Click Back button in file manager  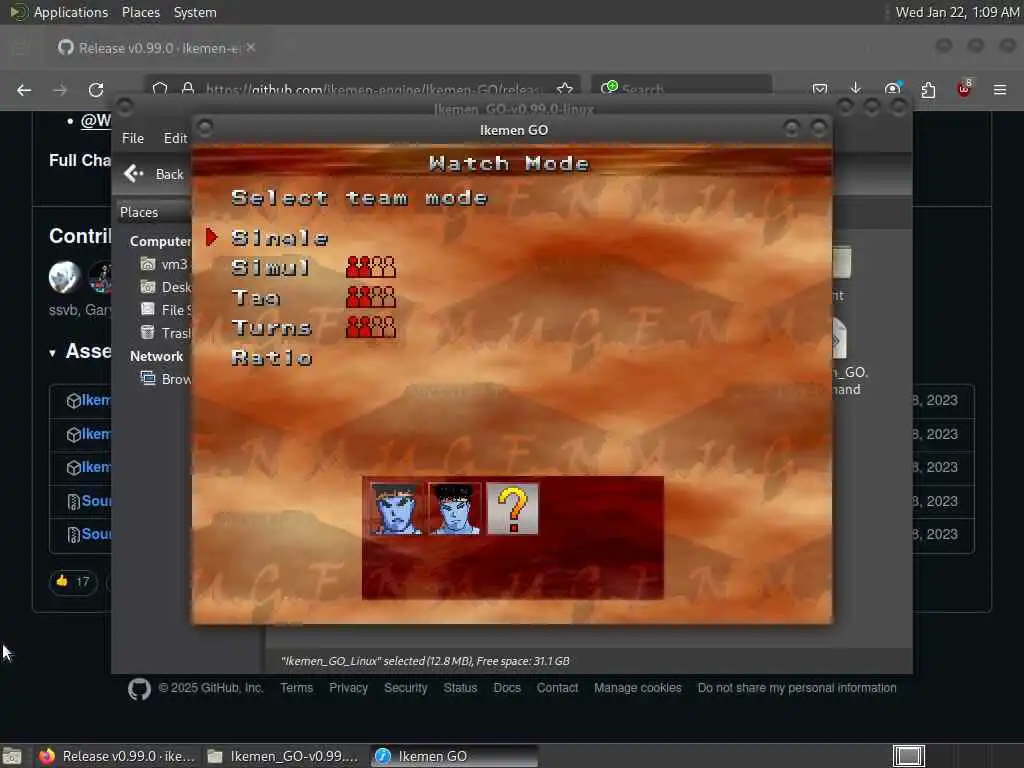[154, 174]
